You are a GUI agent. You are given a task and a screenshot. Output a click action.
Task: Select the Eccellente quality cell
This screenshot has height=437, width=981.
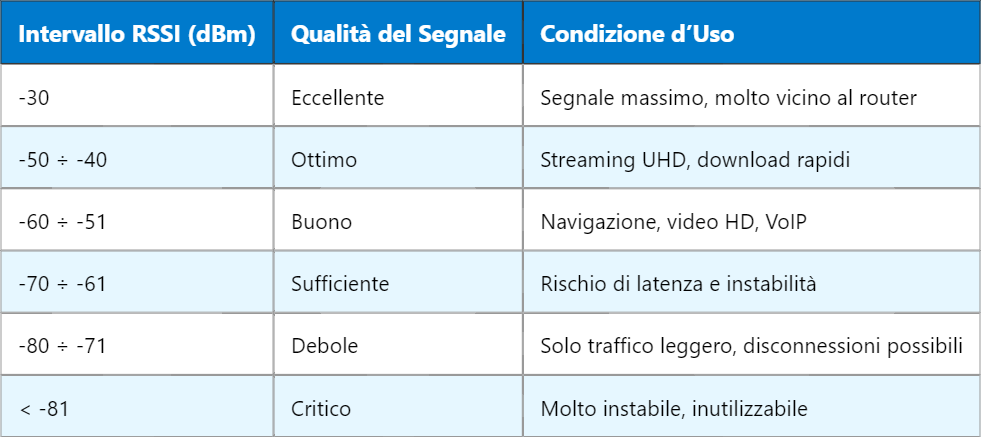[338, 97]
